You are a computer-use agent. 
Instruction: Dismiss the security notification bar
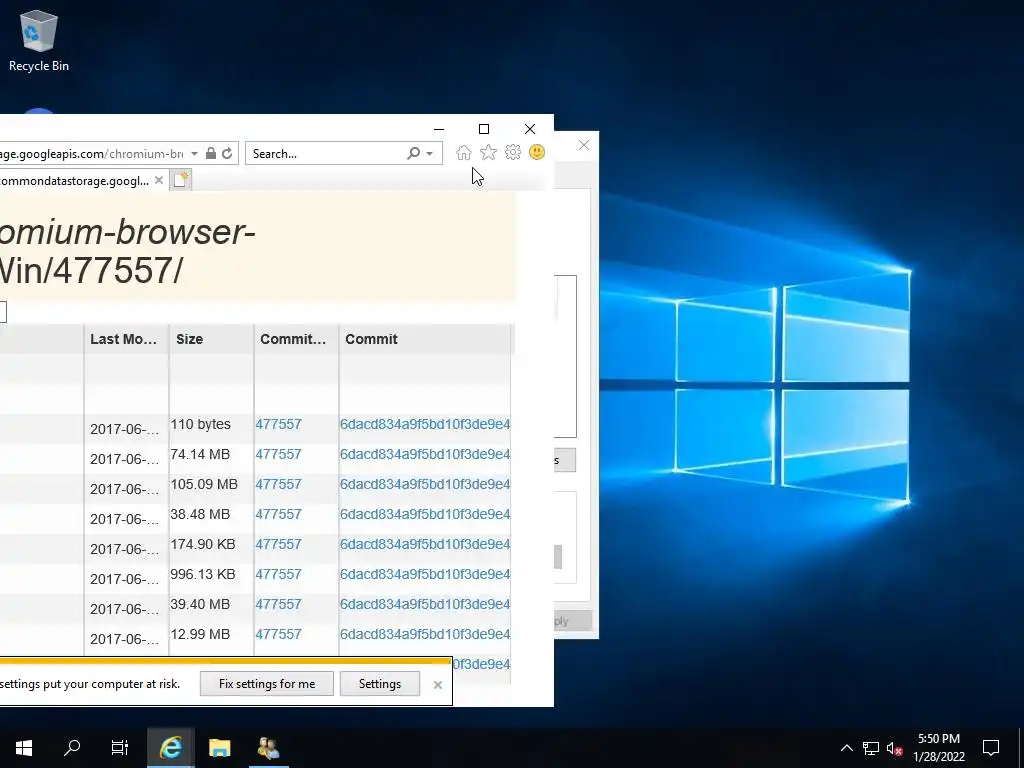438,684
